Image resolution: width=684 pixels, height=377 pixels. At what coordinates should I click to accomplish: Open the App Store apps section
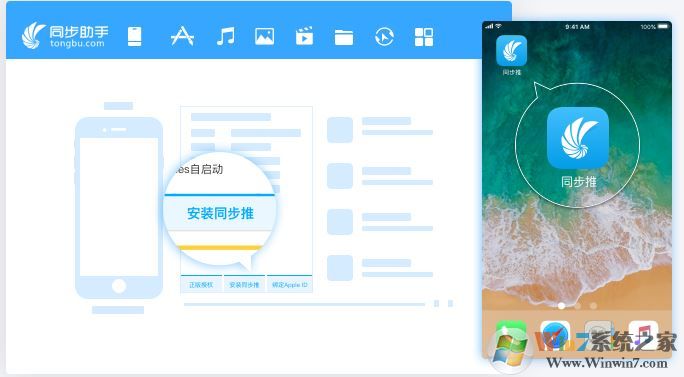[182, 36]
